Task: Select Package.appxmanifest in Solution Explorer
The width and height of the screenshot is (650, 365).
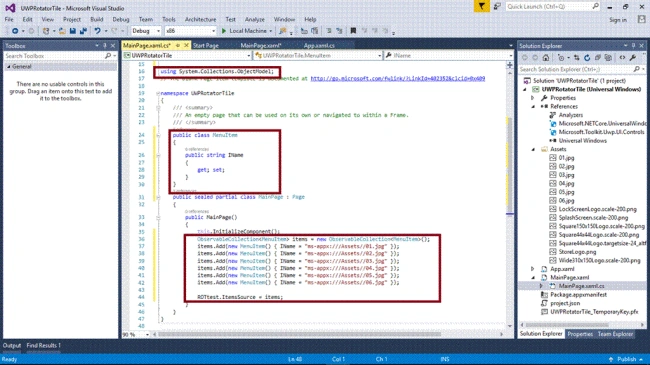Action: point(578,295)
